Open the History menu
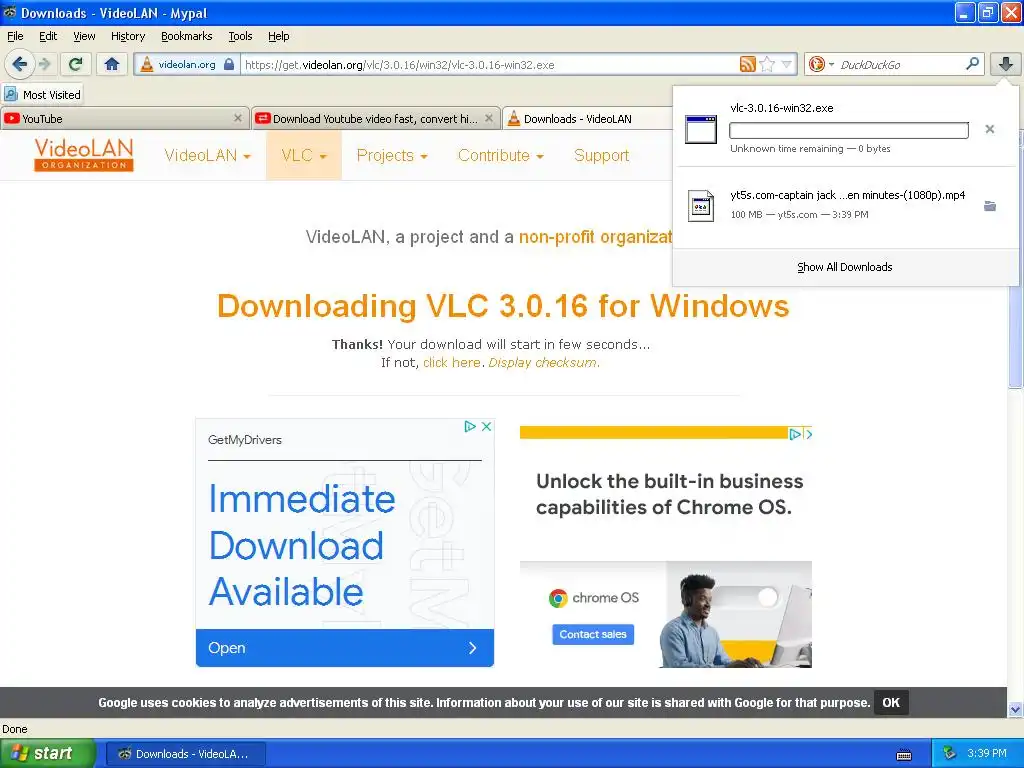This screenshot has height=768, width=1024. point(127,36)
